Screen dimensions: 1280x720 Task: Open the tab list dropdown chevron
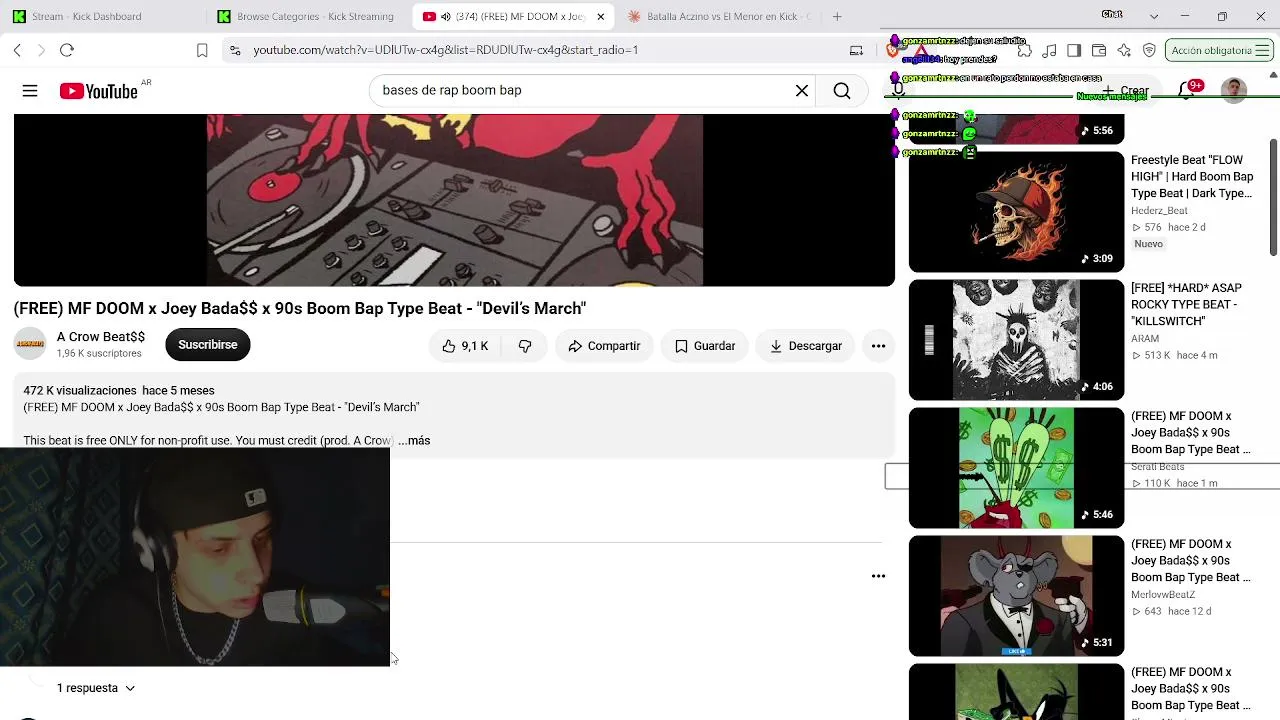pyautogui.click(x=1154, y=16)
